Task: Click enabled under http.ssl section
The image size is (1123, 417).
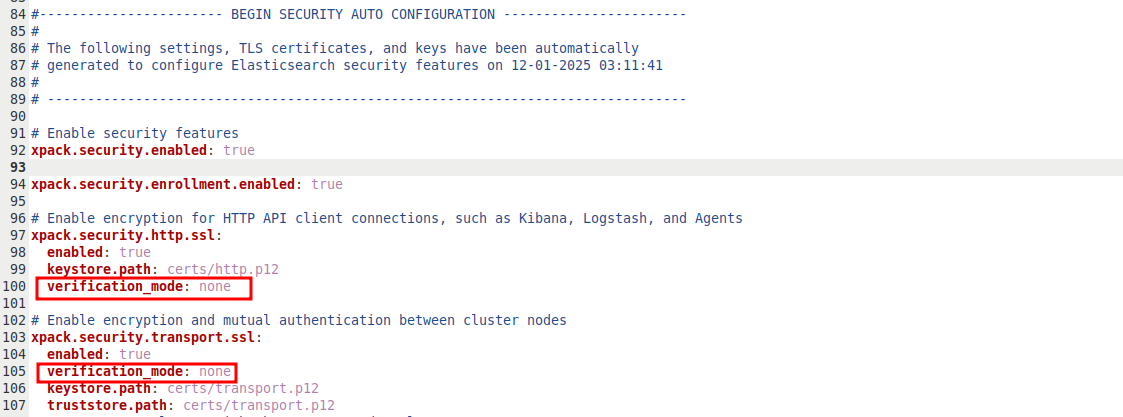Action: pos(75,252)
